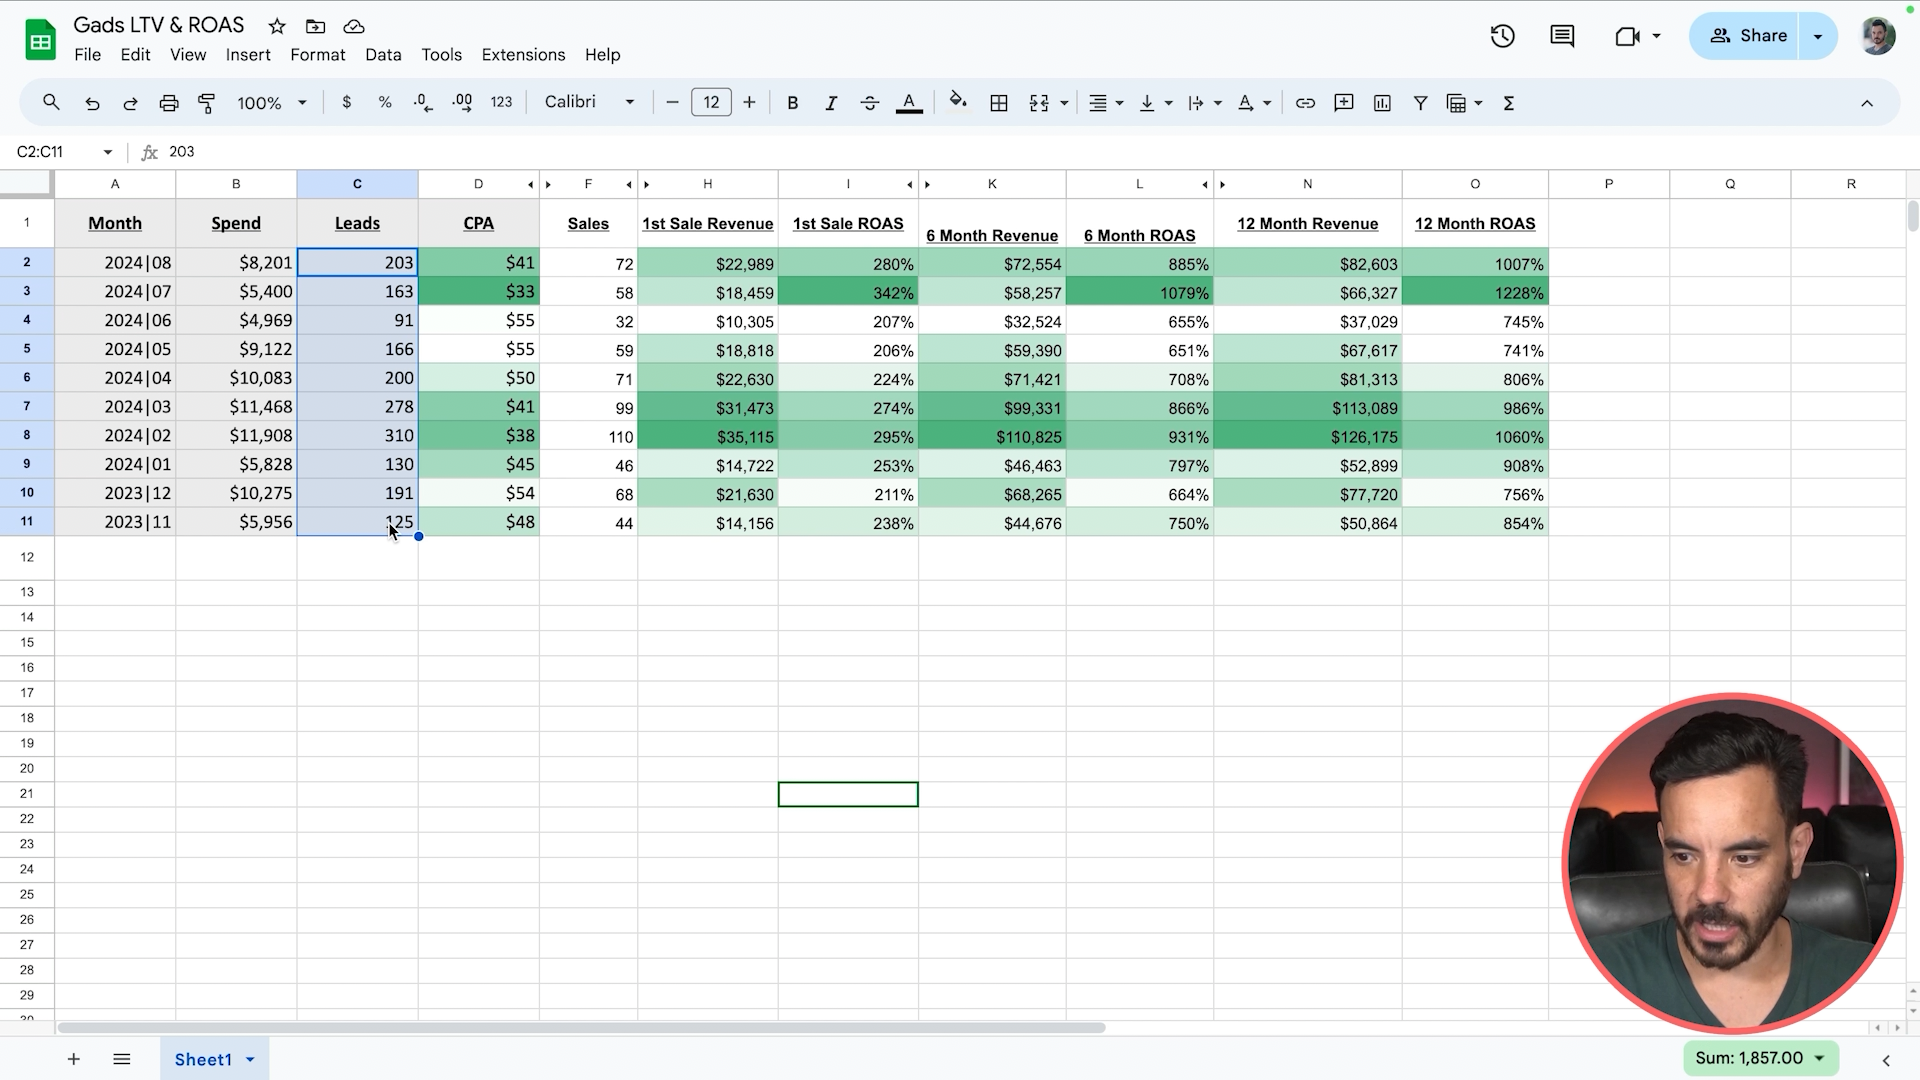Screen dimensions: 1920x1080
Task: Open version history clock icon
Action: click(x=1502, y=37)
